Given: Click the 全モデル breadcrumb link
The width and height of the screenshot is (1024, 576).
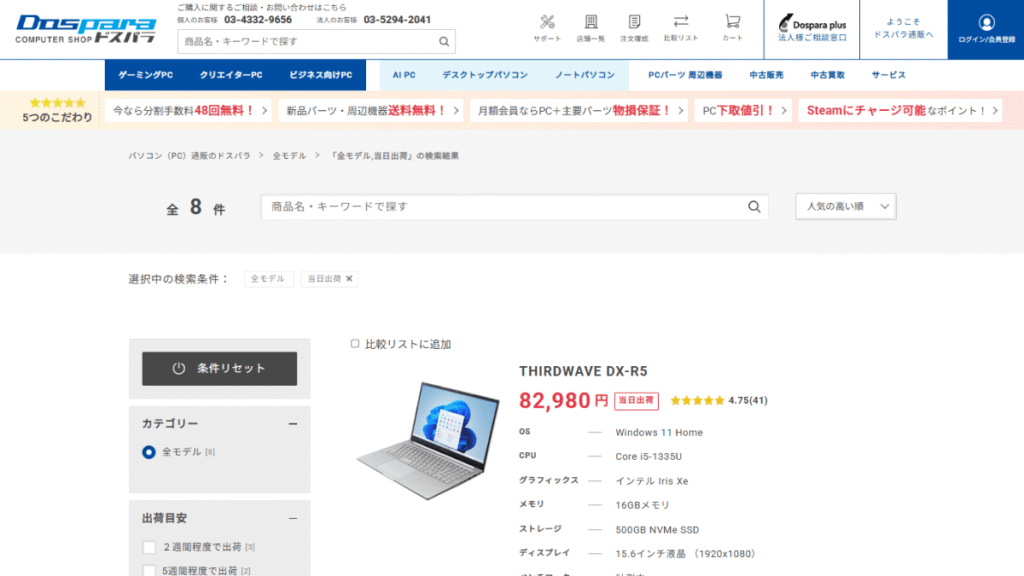Looking at the screenshot, I should pyautogui.click(x=289, y=156).
